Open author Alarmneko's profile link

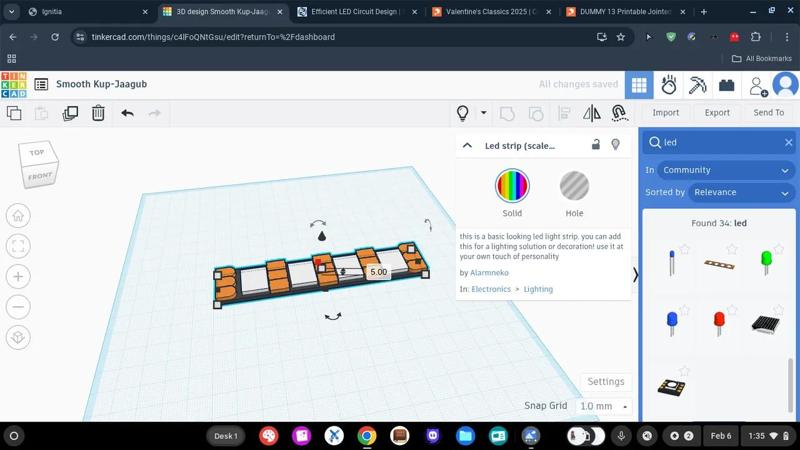pyautogui.click(x=489, y=272)
